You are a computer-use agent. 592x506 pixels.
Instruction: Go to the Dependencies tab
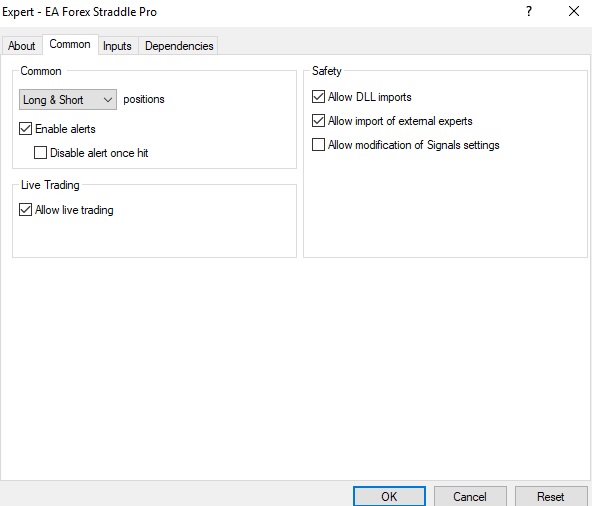tap(179, 46)
